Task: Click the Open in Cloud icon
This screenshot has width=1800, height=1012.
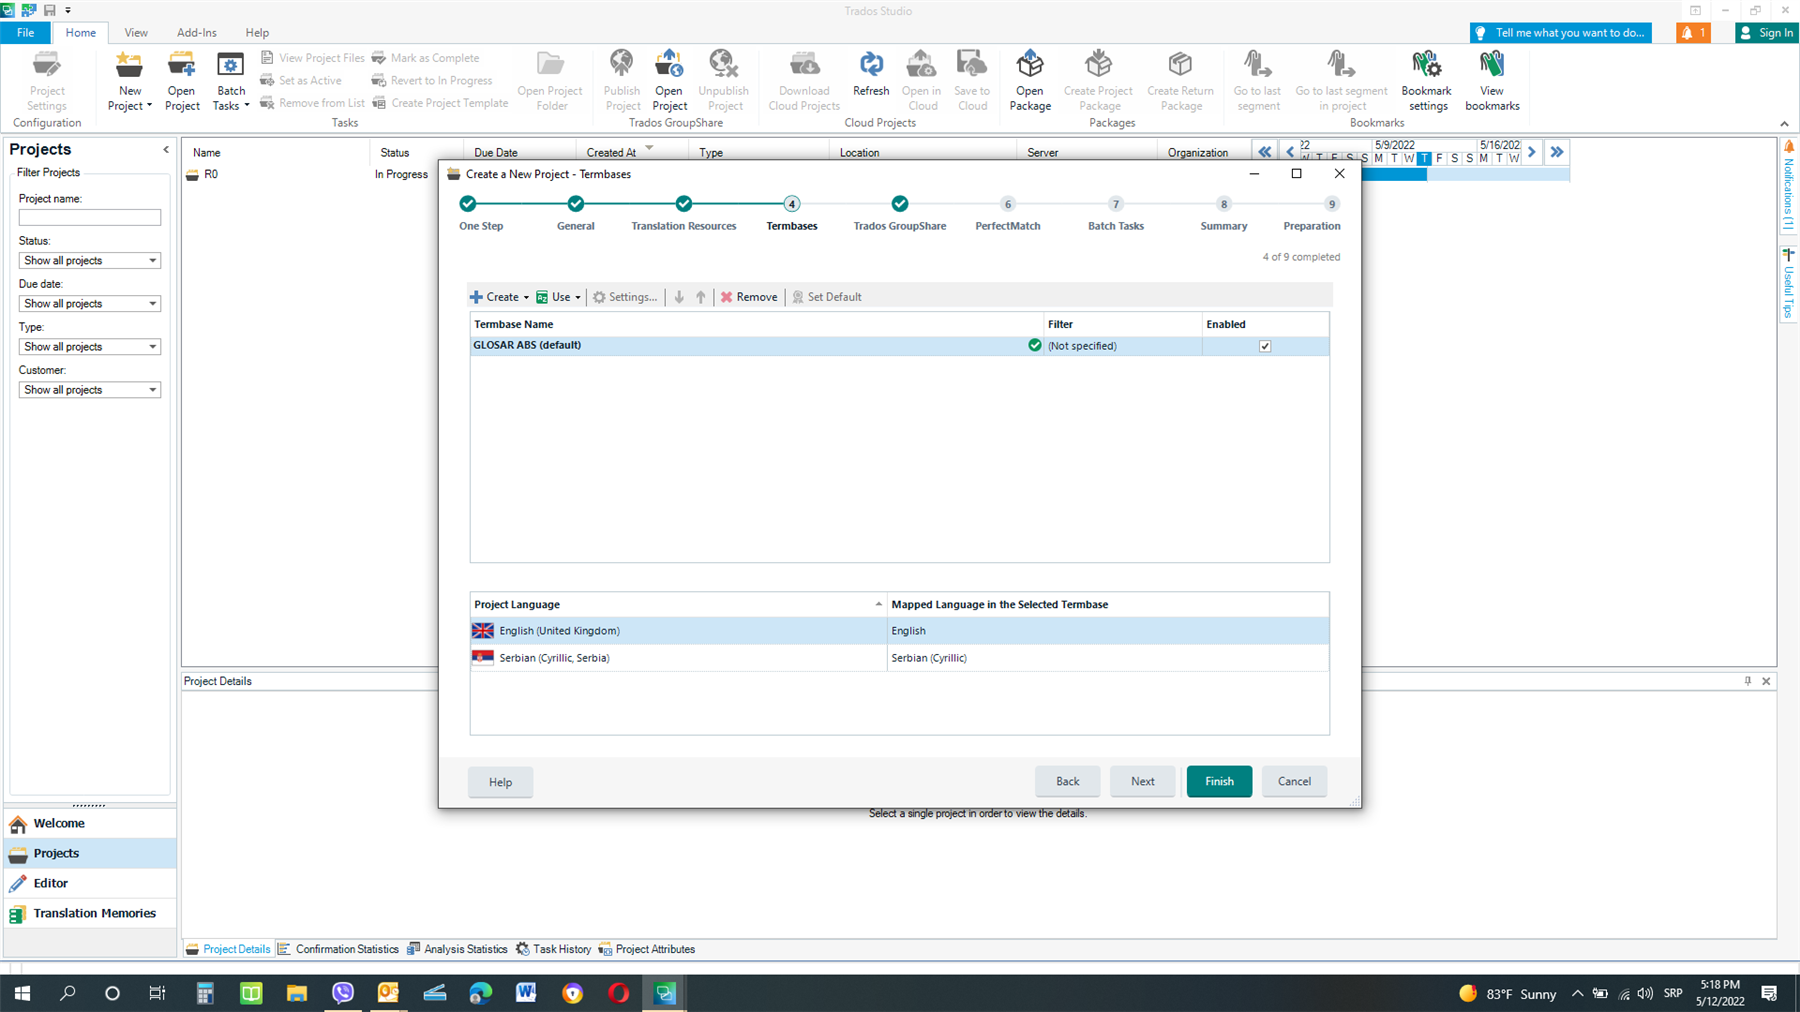Action: point(921,80)
